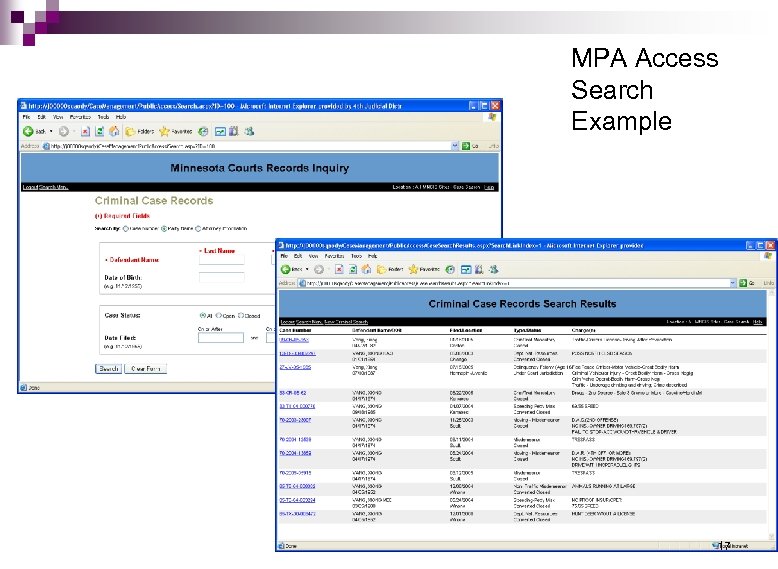Click the toolbar icon right of History in Records Inquiry
Image resolution: width=778 pixels, height=569 pixels.
pyautogui.click(x=220, y=131)
